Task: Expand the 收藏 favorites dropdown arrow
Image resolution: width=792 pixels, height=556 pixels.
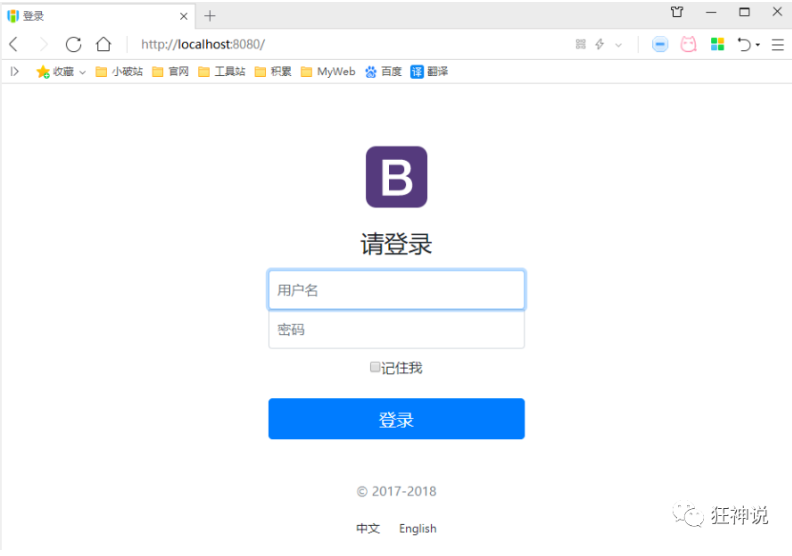Action: point(82,72)
